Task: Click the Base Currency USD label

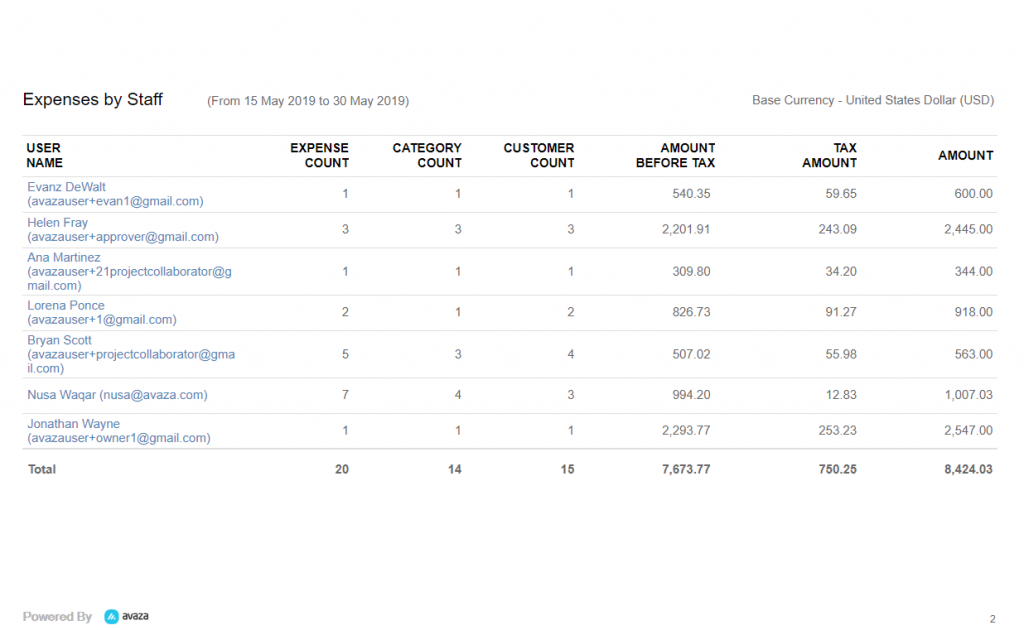Action: point(873,100)
